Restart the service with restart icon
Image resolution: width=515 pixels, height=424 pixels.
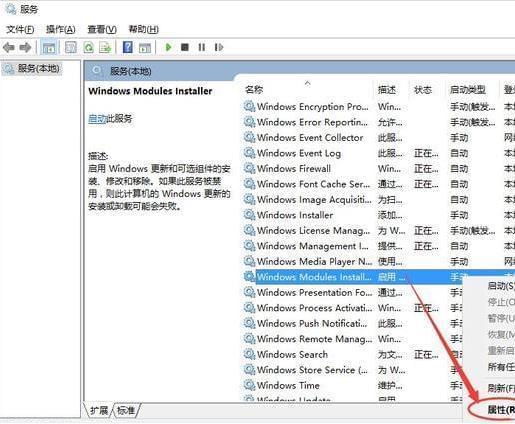coord(219,47)
